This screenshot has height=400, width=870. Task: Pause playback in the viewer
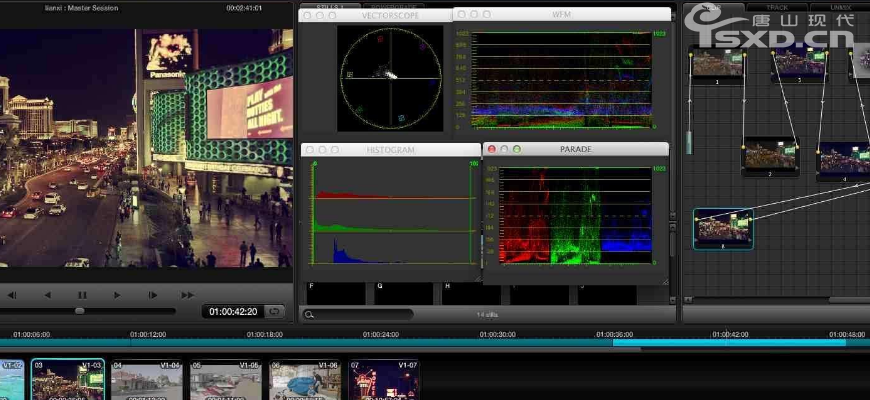click(82, 295)
